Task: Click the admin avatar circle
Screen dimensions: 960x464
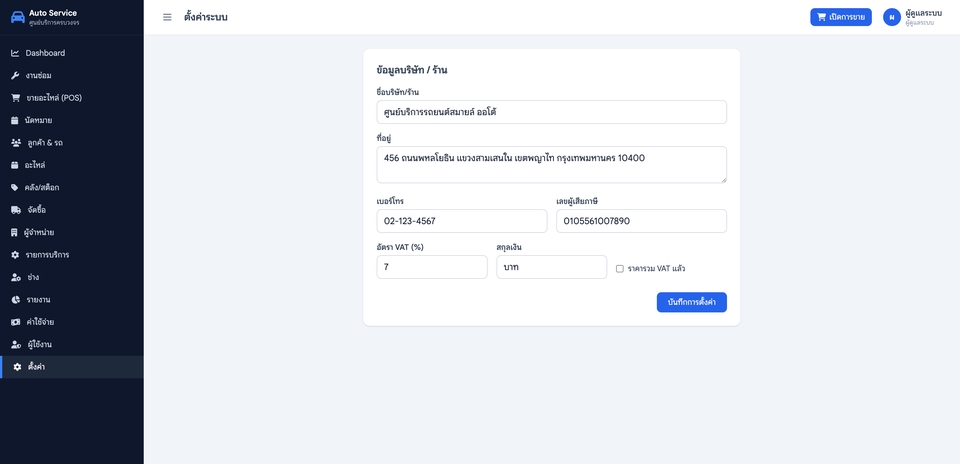Action: 891,17
